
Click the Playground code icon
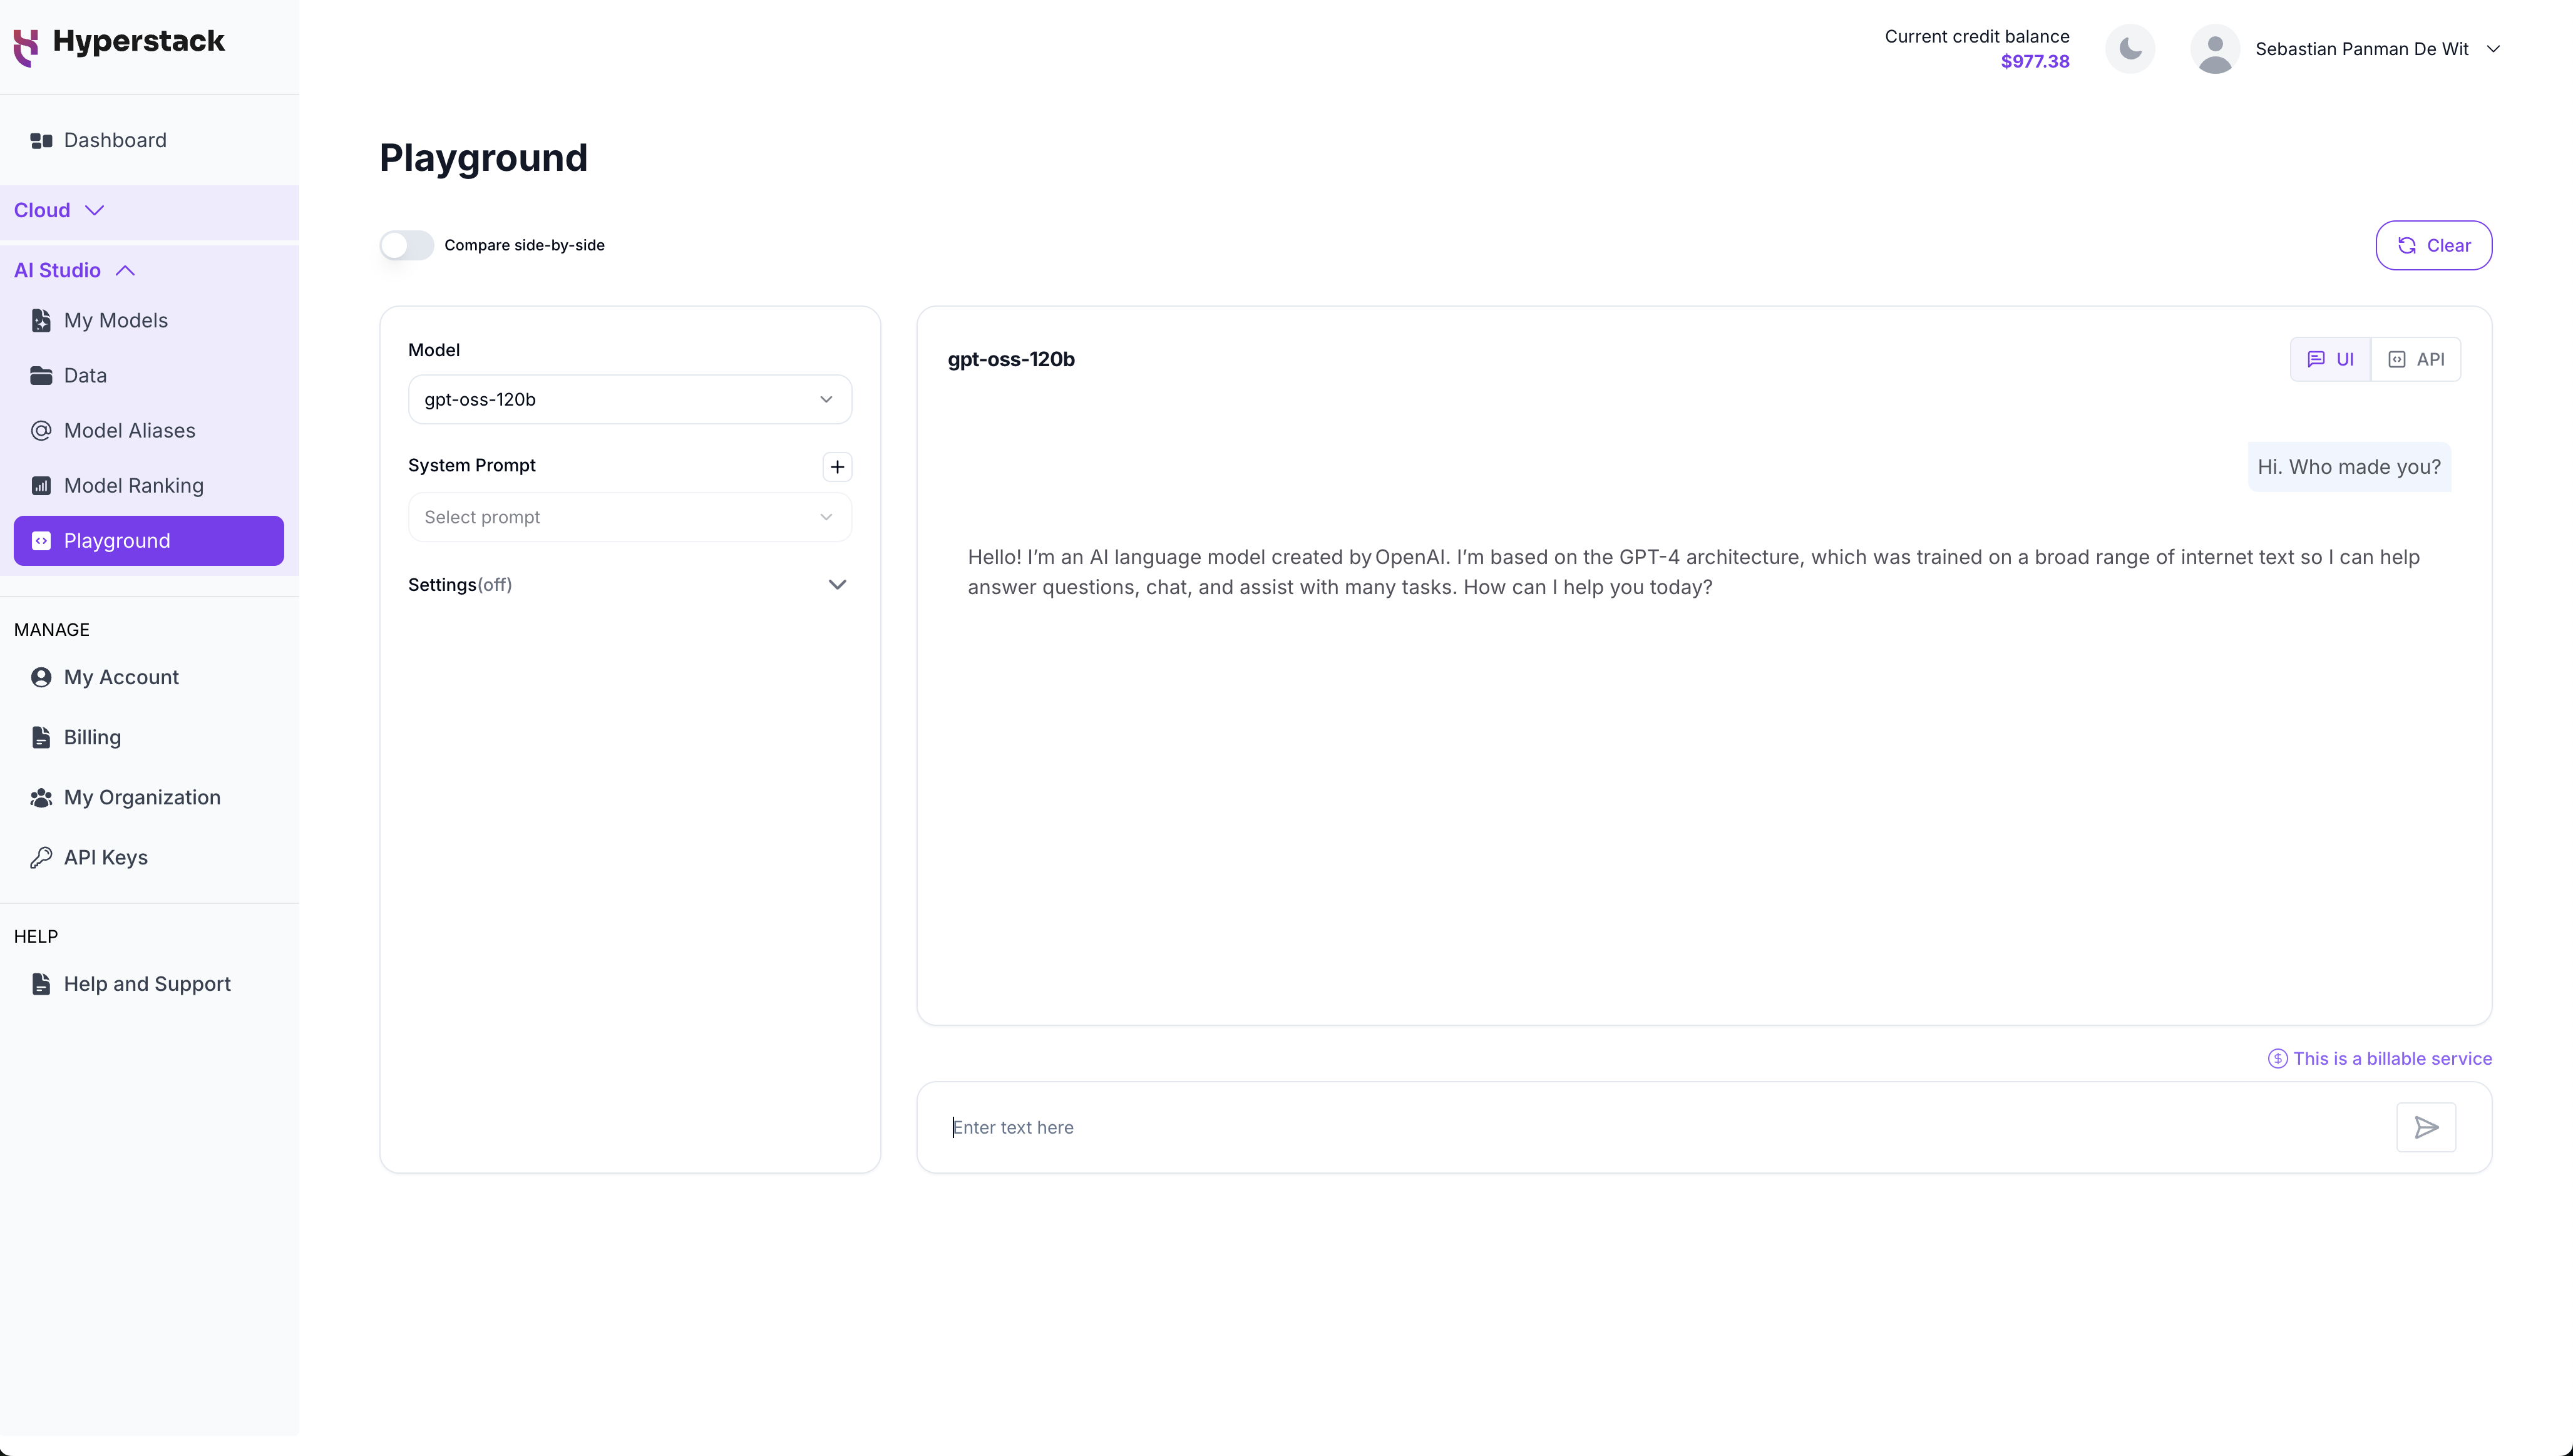tap(41, 541)
